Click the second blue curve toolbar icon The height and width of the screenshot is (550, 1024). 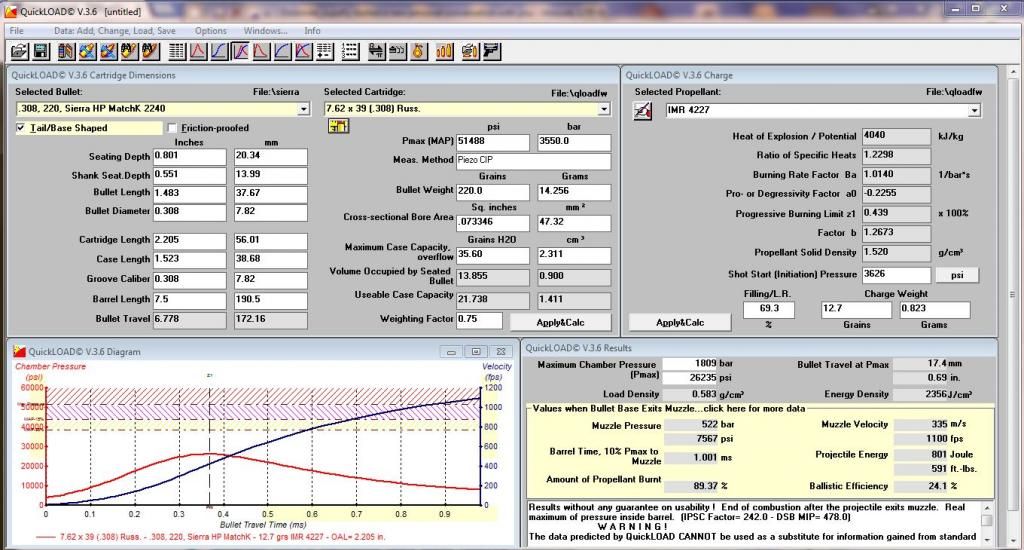282,51
